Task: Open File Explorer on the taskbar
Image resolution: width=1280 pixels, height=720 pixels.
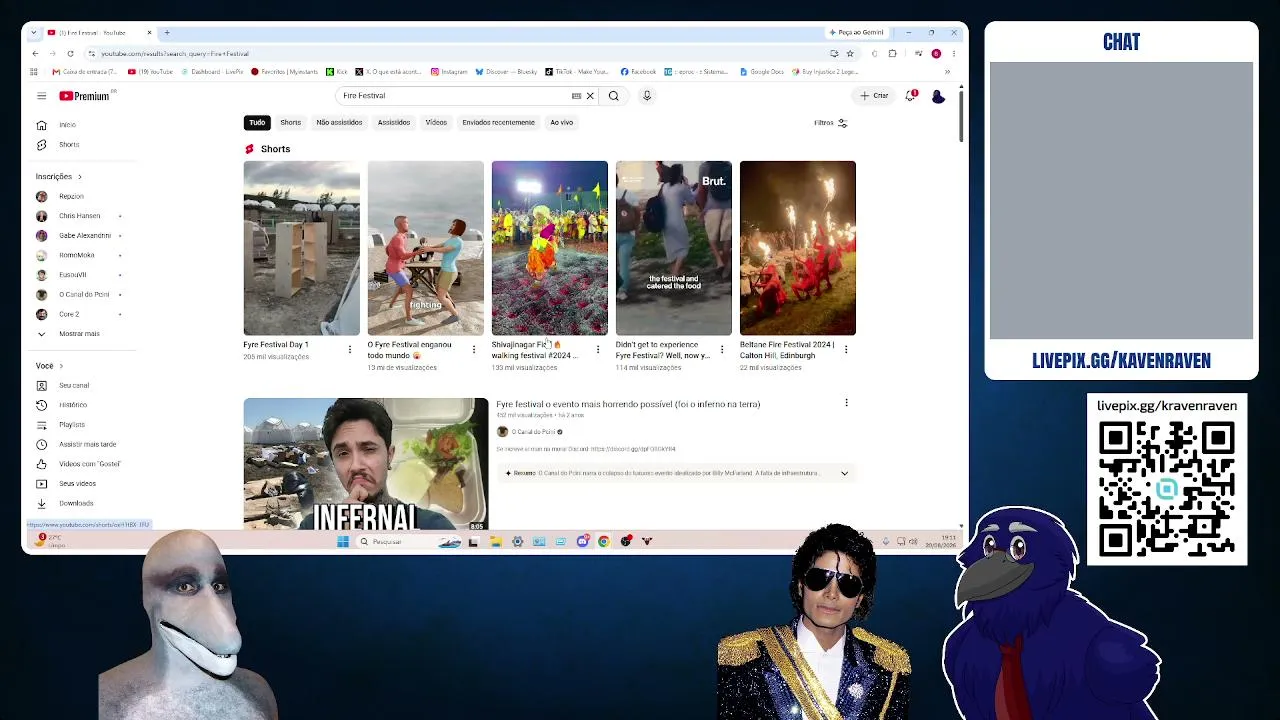Action: coord(495,542)
